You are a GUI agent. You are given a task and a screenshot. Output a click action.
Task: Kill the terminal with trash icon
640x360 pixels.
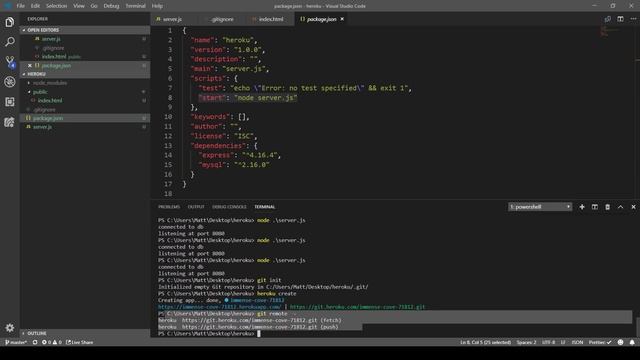click(607, 207)
